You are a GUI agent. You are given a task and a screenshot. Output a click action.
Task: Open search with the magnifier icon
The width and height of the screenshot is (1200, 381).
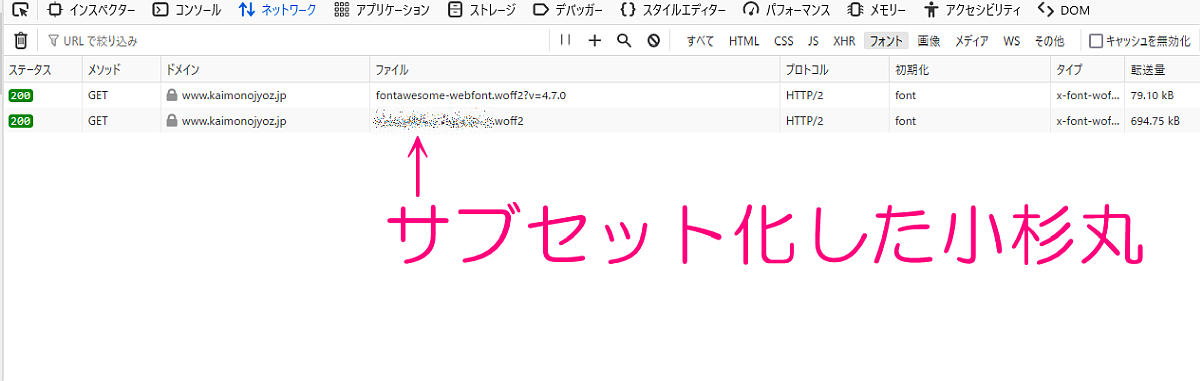[624, 41]
